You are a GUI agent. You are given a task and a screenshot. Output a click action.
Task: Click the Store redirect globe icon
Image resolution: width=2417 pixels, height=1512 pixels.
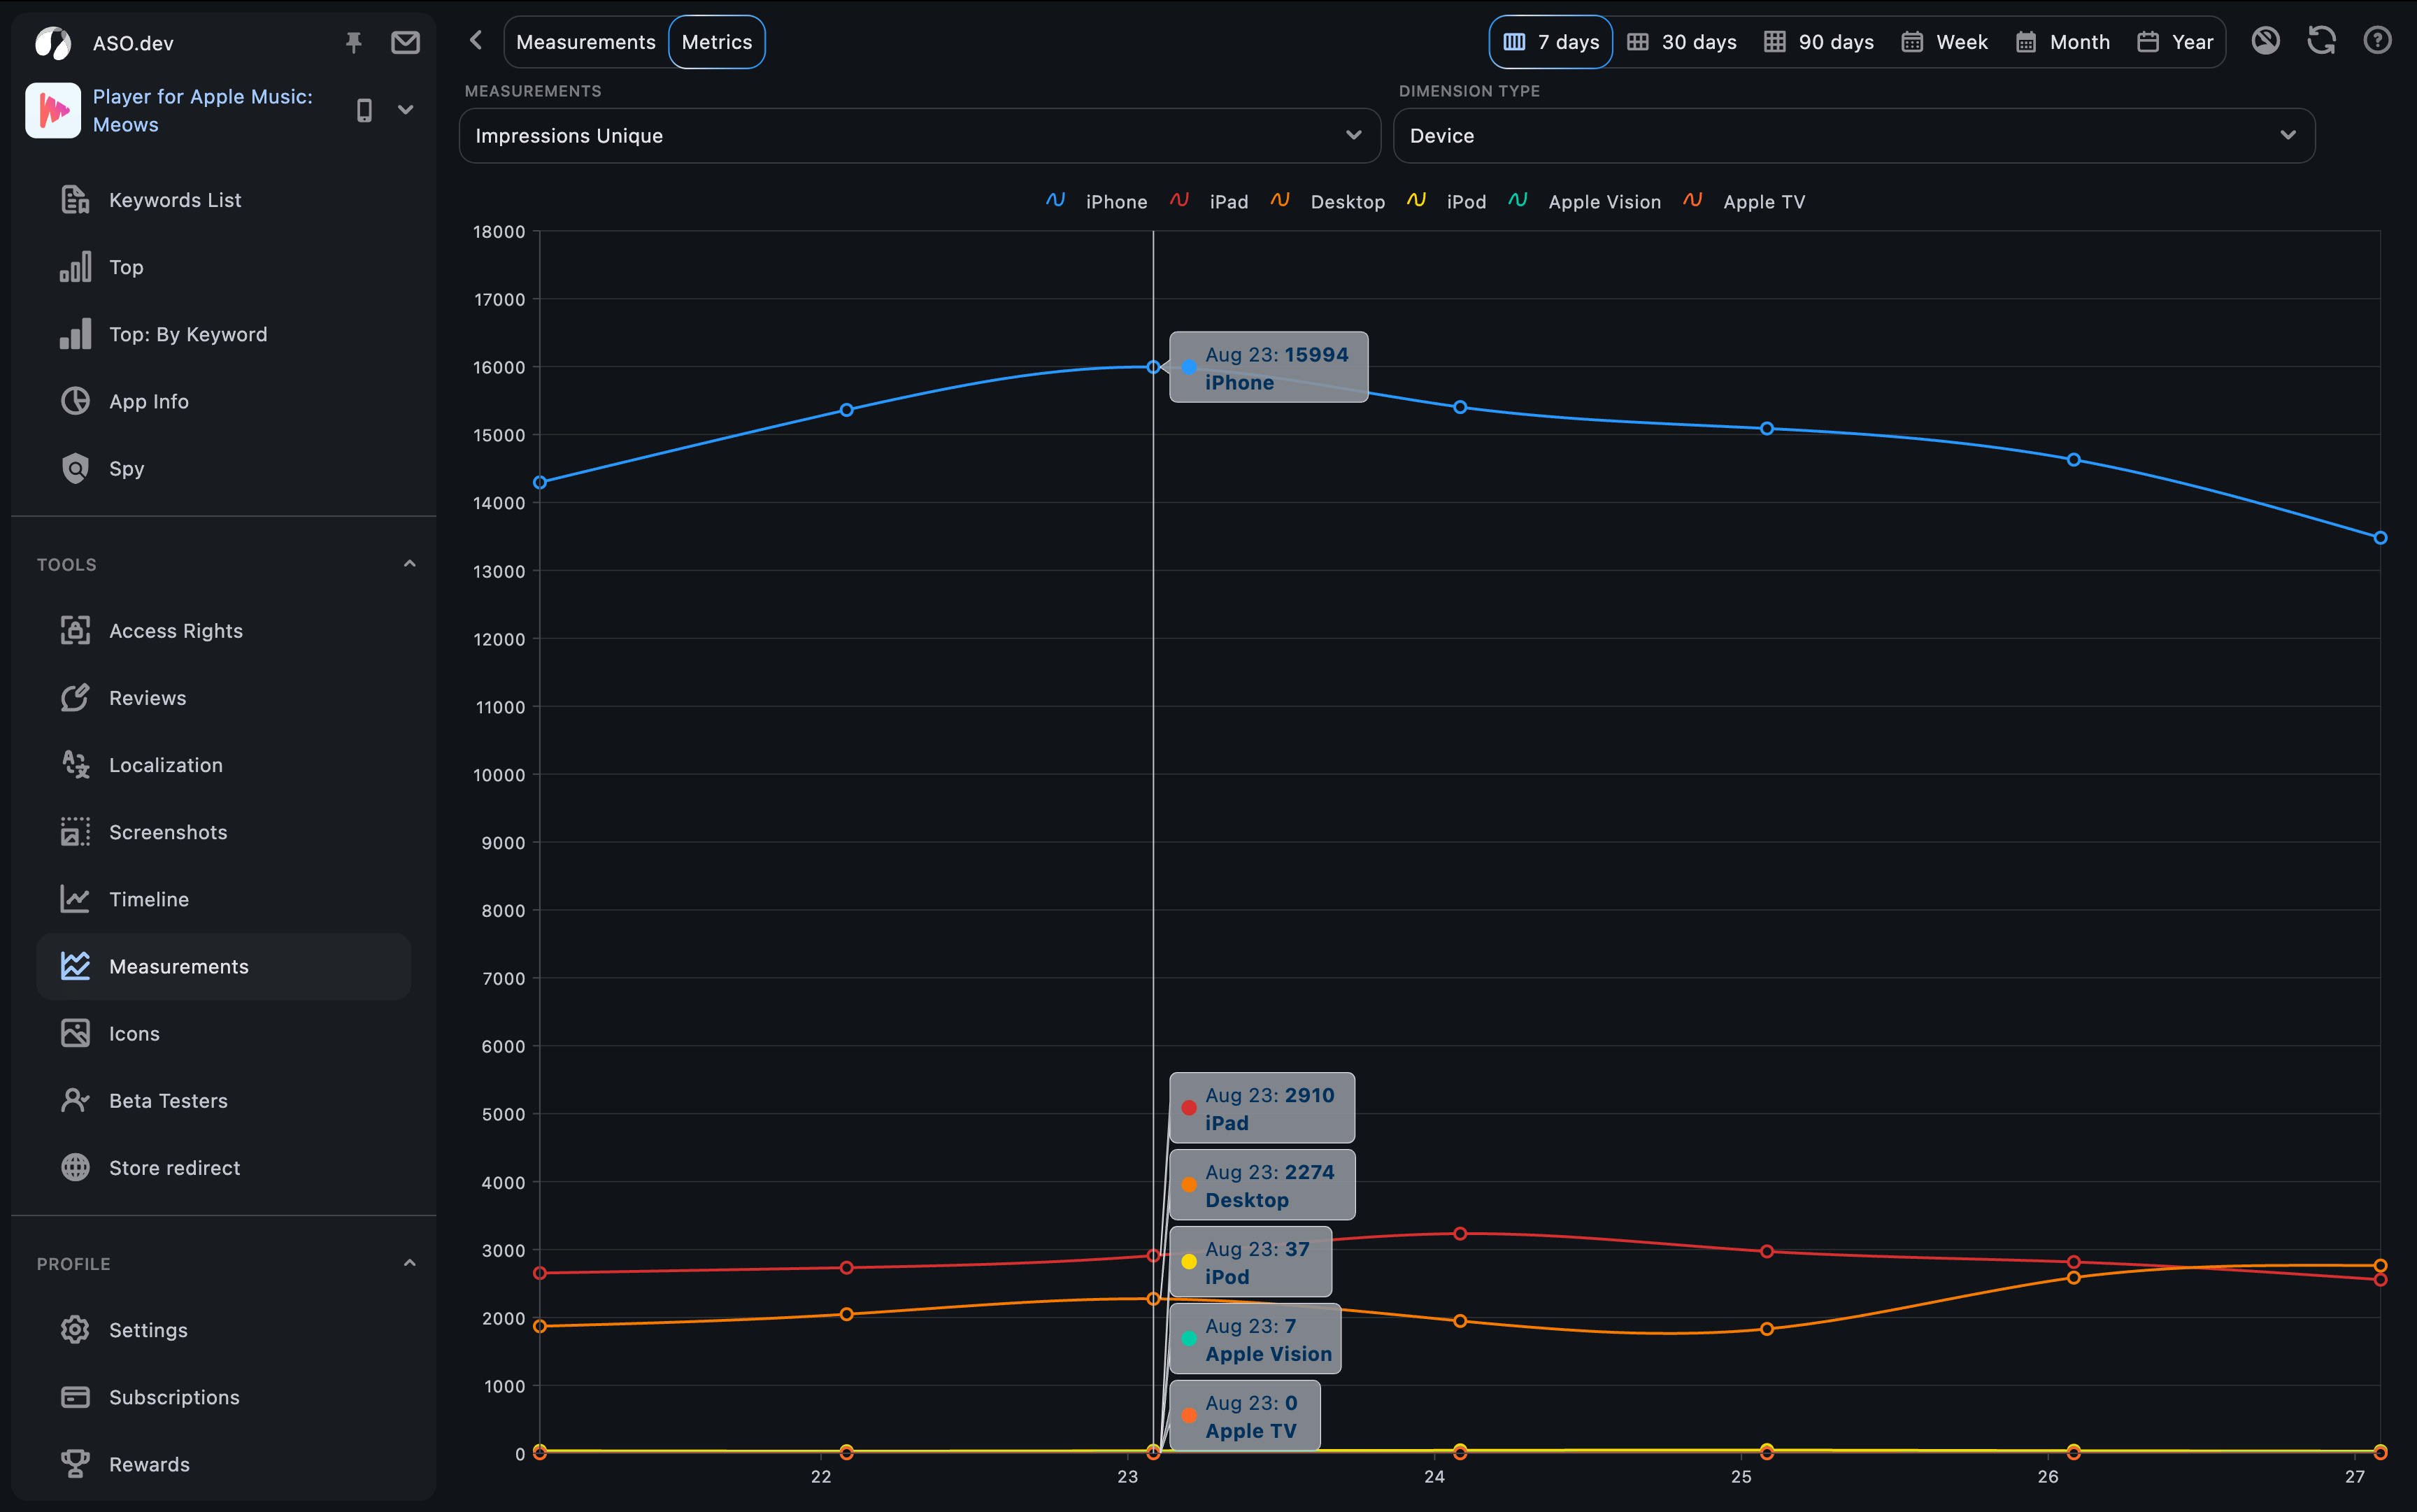[75, 1167]
